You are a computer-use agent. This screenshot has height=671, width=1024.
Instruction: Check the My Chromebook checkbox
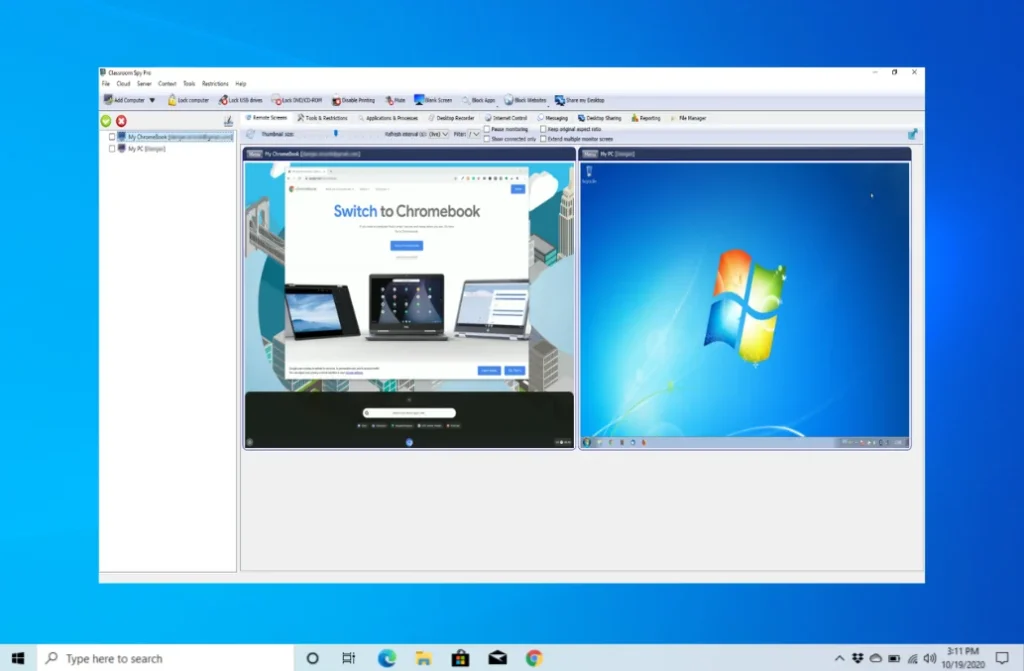pyautogui.click(x=112, y=136)
